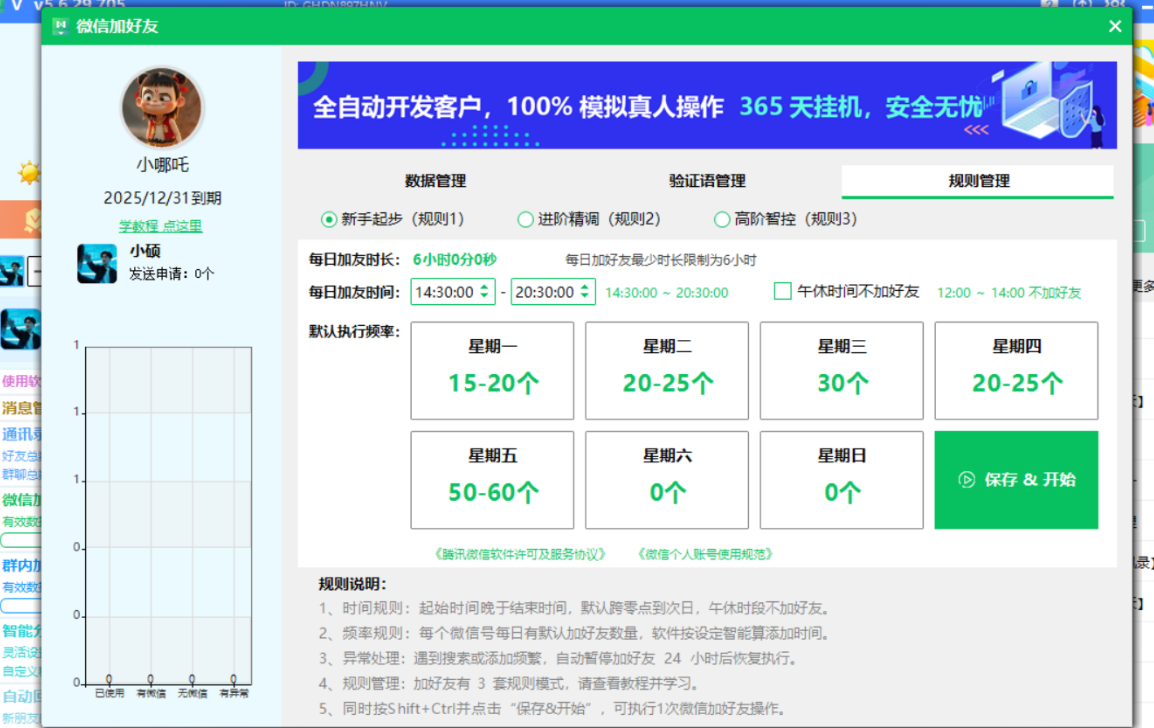
Task: Click the 6小时0分0秒 daily duration value
Action: tap(454, 260)
